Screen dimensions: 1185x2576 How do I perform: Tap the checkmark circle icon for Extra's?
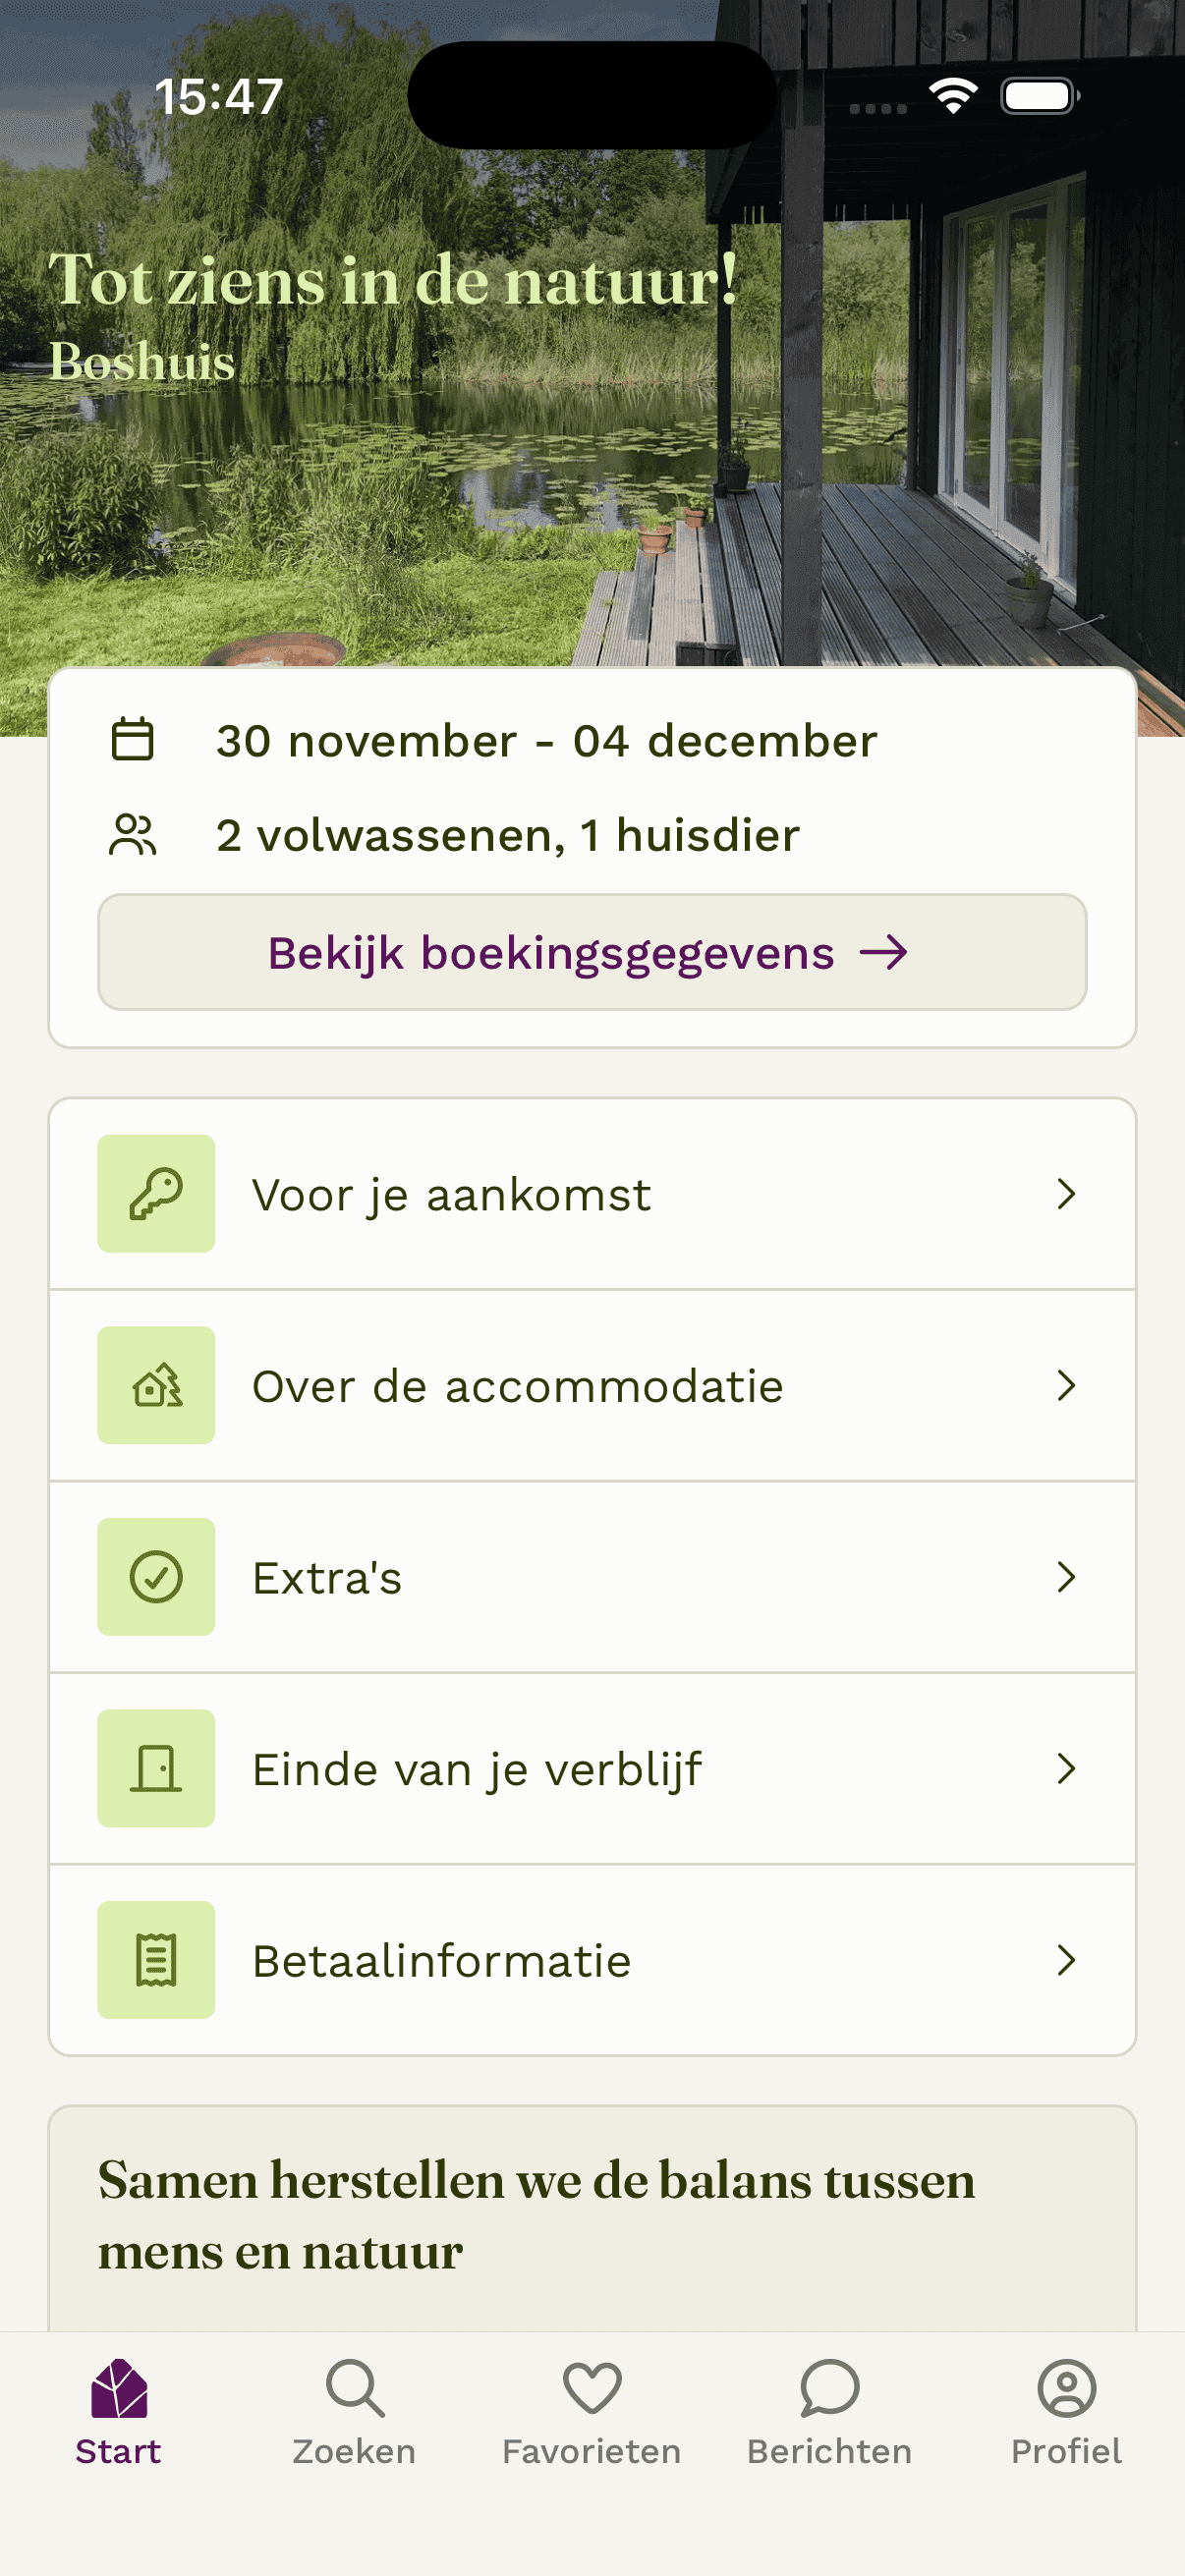pyautogui.click(x=156, y=1577)
